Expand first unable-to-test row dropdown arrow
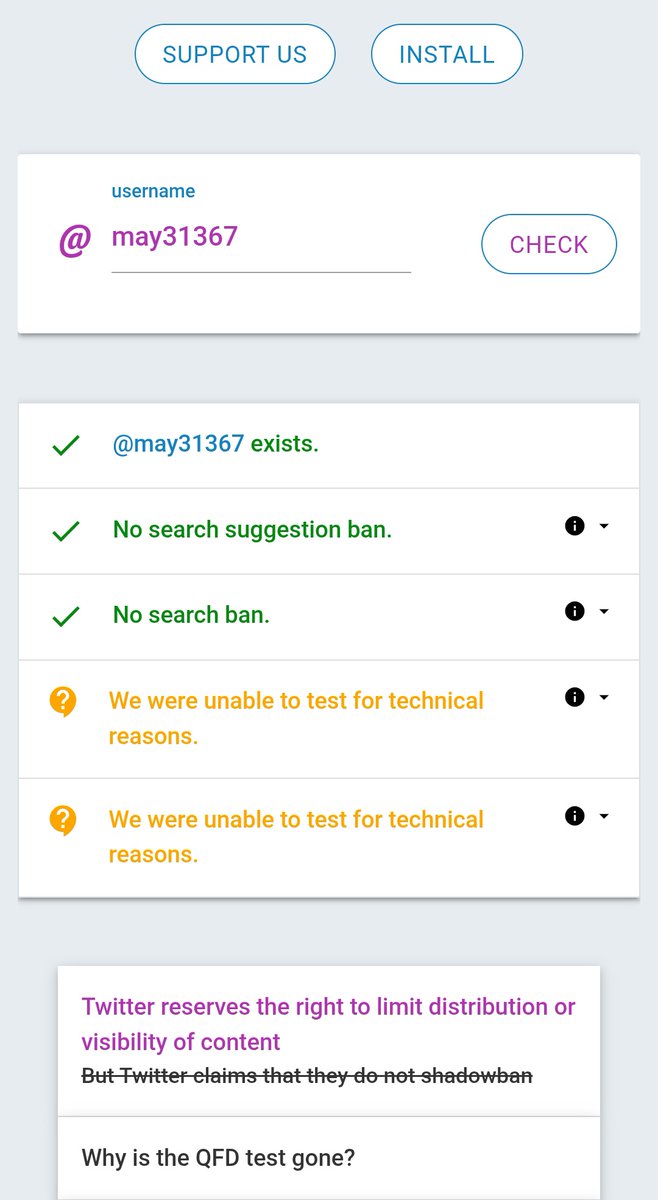 point(603,697)
